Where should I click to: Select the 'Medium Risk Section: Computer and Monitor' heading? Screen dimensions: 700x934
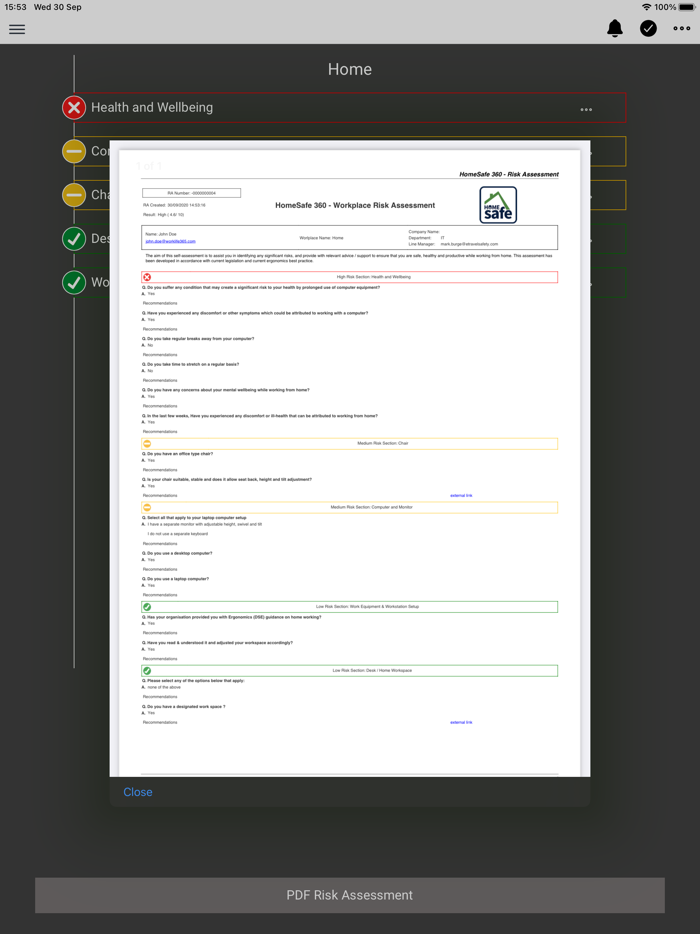tap(372, 508)
